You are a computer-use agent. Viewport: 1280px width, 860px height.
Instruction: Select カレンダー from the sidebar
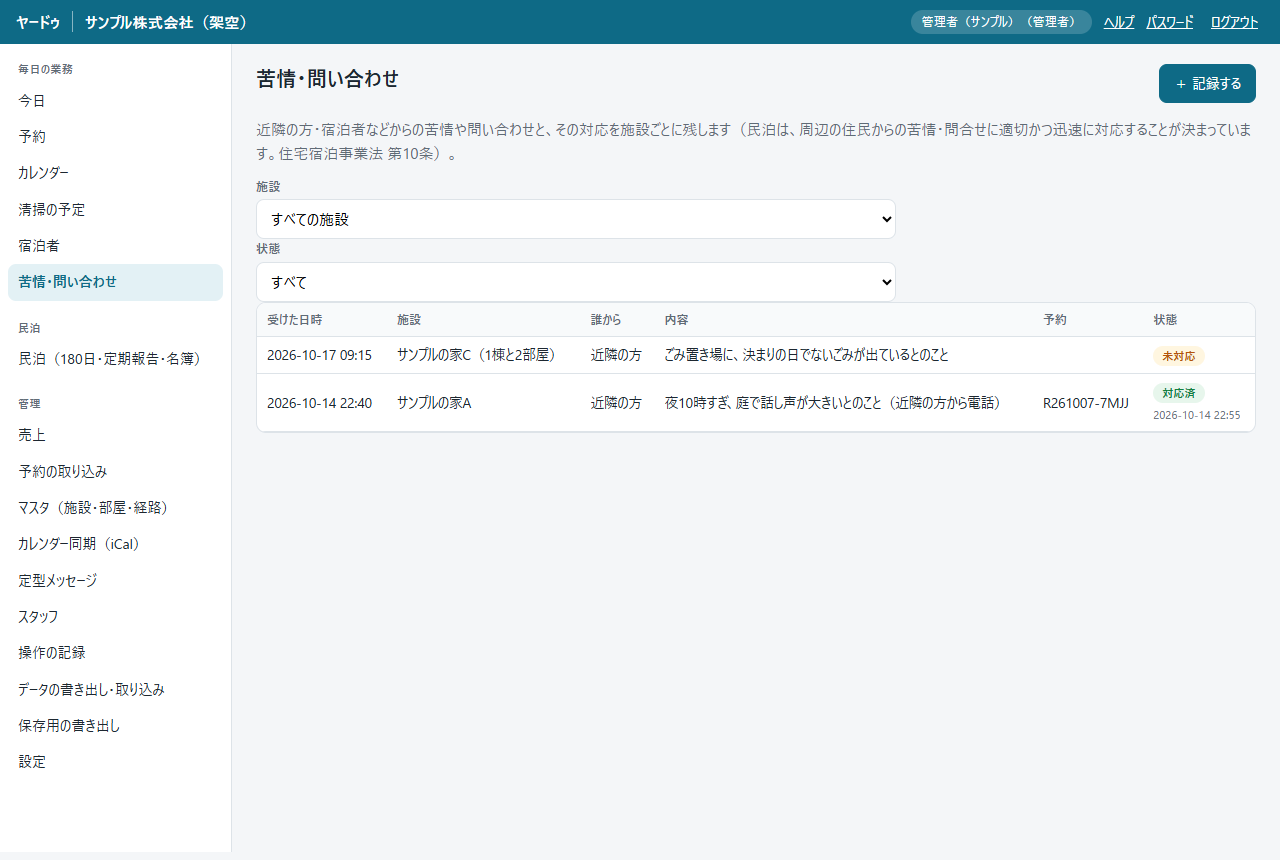(x=115, y=173)
